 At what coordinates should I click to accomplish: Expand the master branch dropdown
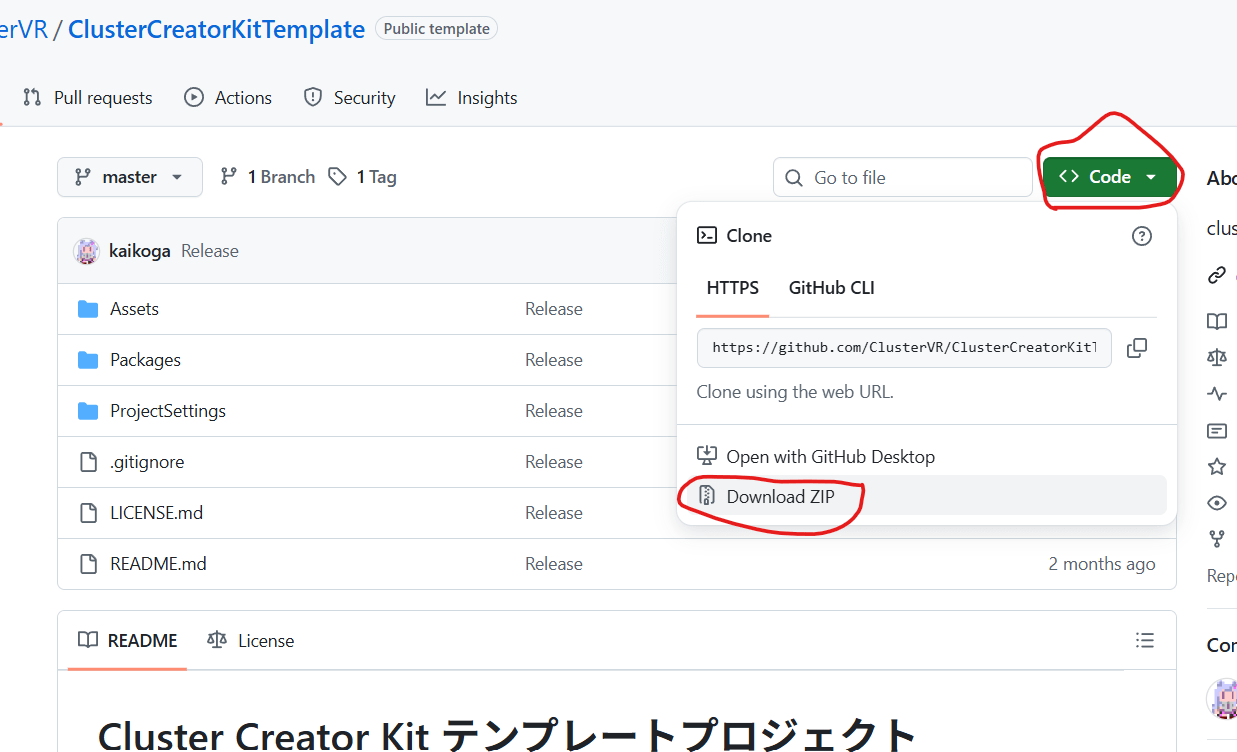point(129,177)
